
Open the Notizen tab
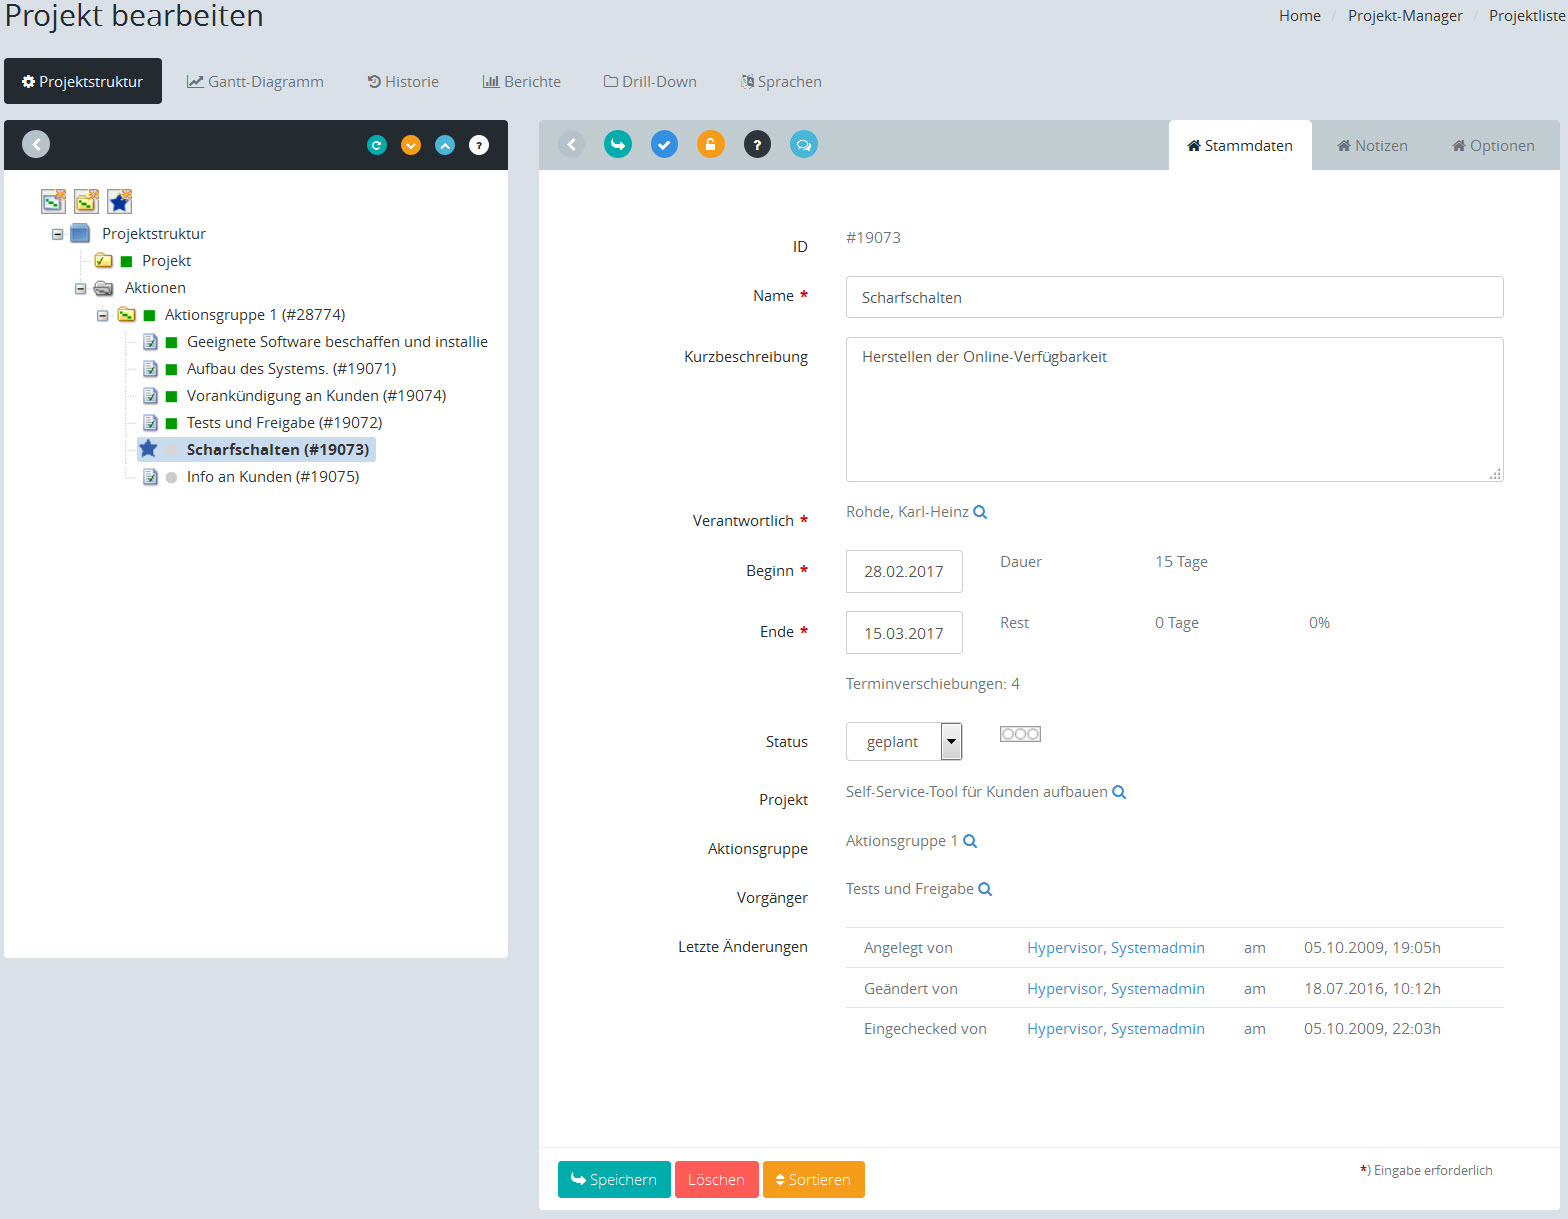(x=1372, y=146)
